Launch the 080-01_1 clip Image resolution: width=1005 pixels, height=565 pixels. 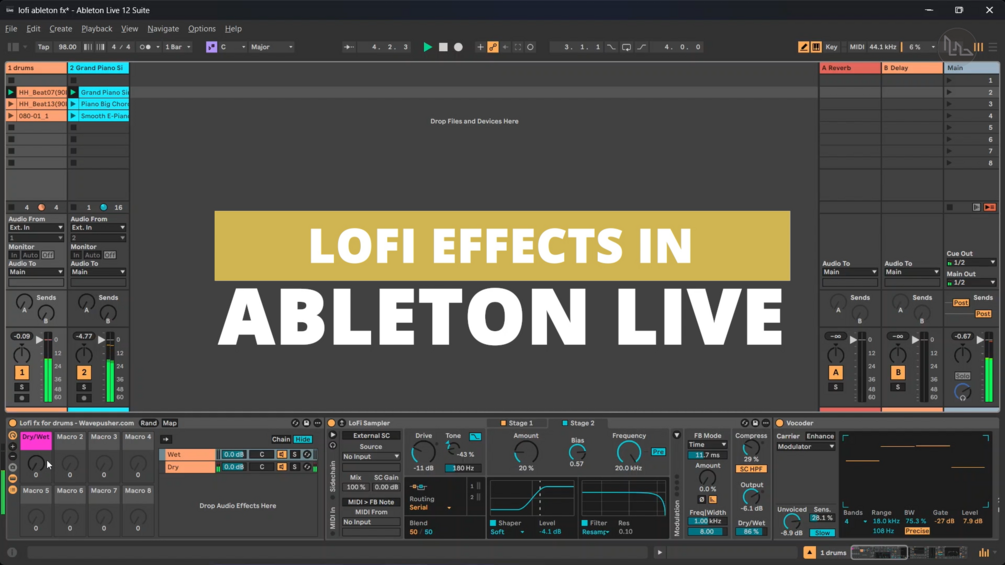click(10, 116)
